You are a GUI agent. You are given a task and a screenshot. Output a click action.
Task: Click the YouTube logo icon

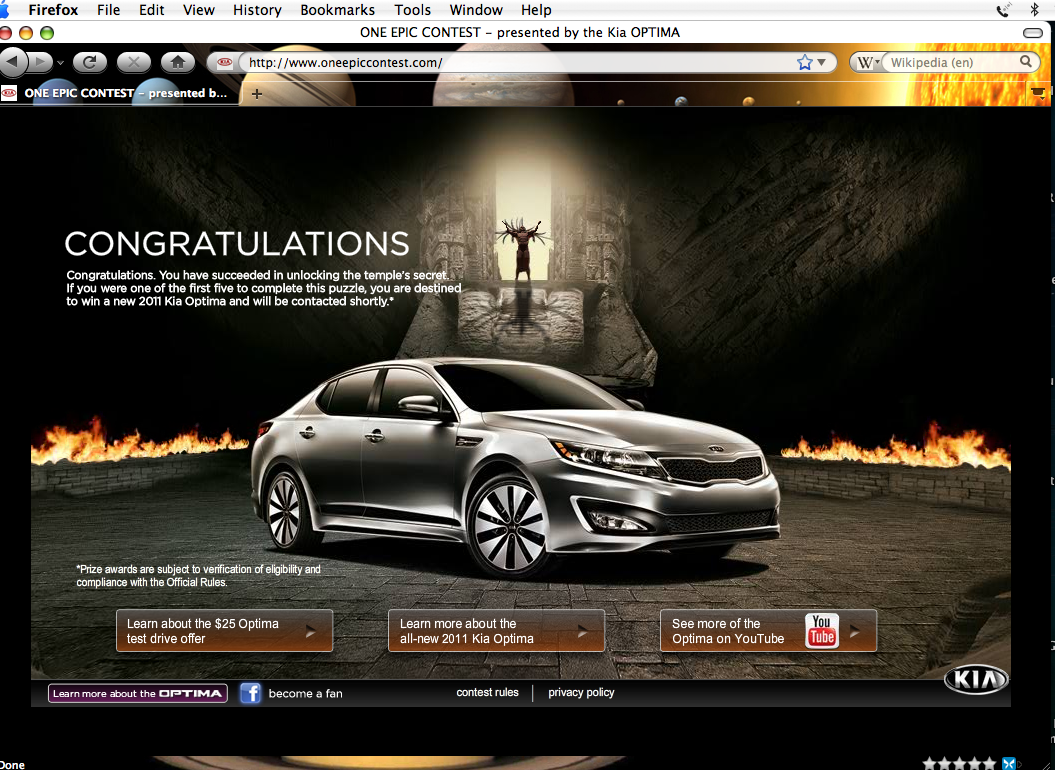pos(822,631)
